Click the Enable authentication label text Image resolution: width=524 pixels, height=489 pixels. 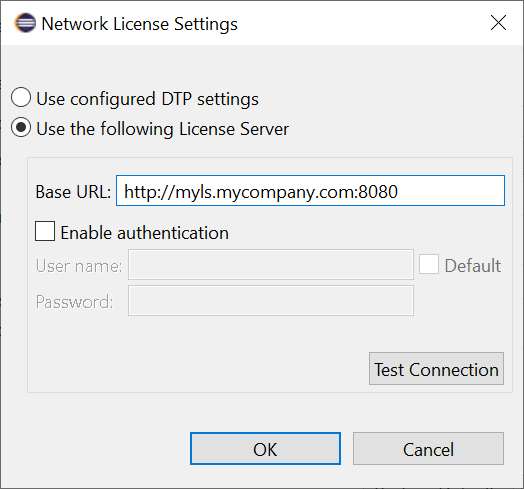tap(145, 233)
